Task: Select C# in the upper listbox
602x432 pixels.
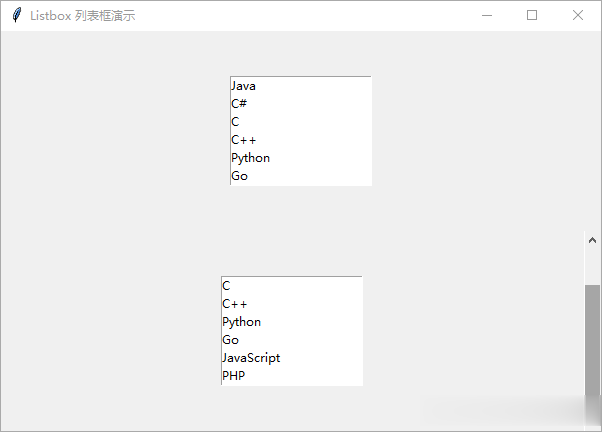Action: click(301, 104)
